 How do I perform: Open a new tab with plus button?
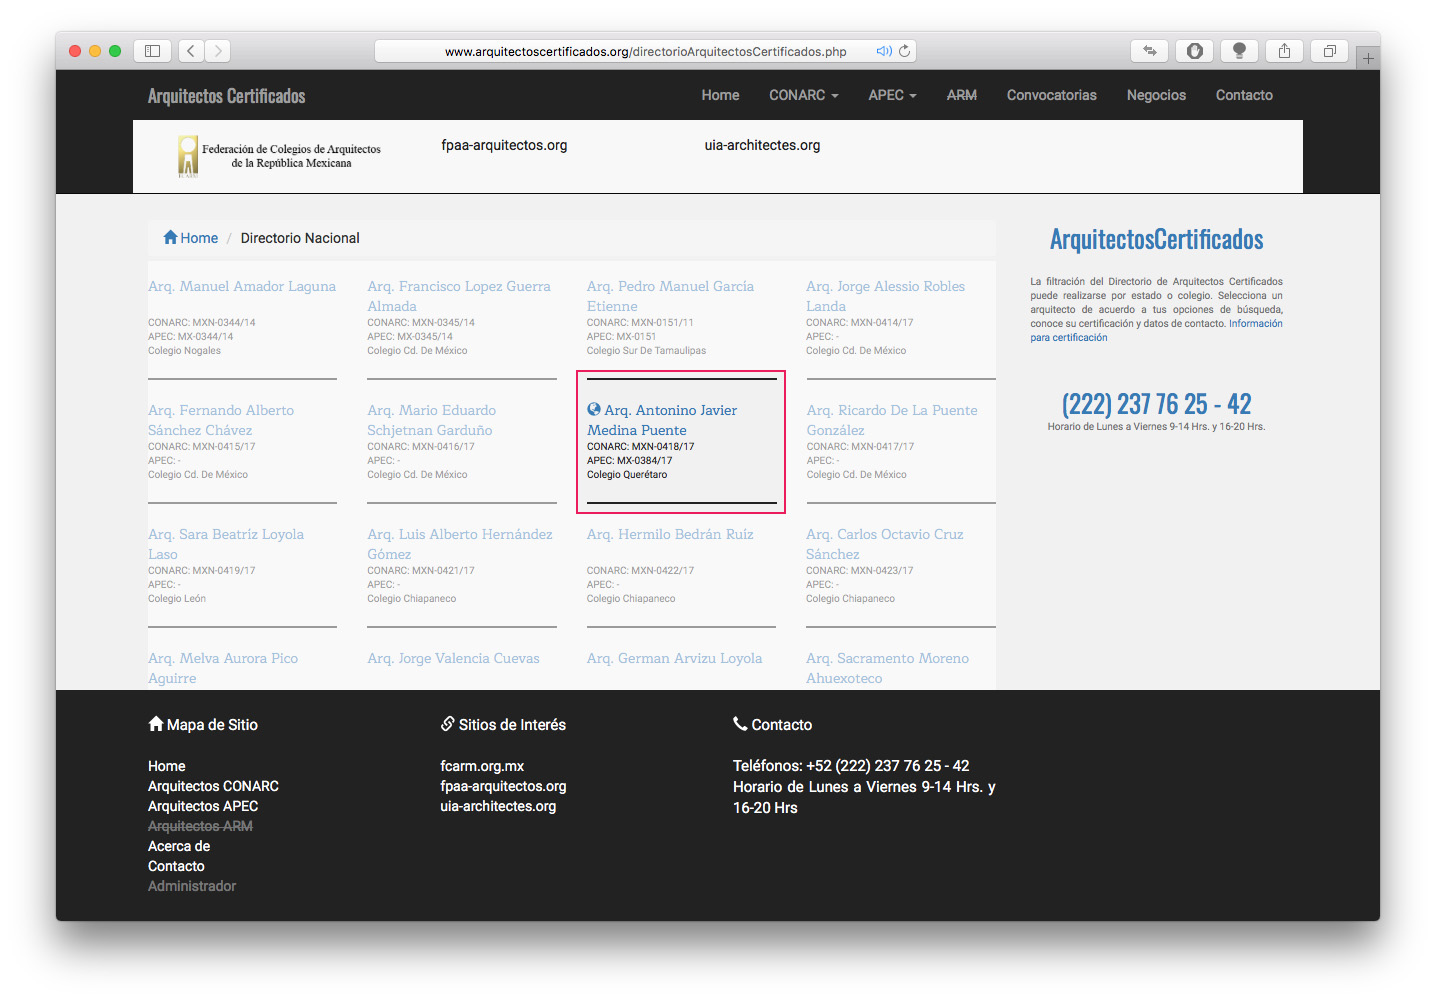pyautogui.click(x=1368, y=58)
